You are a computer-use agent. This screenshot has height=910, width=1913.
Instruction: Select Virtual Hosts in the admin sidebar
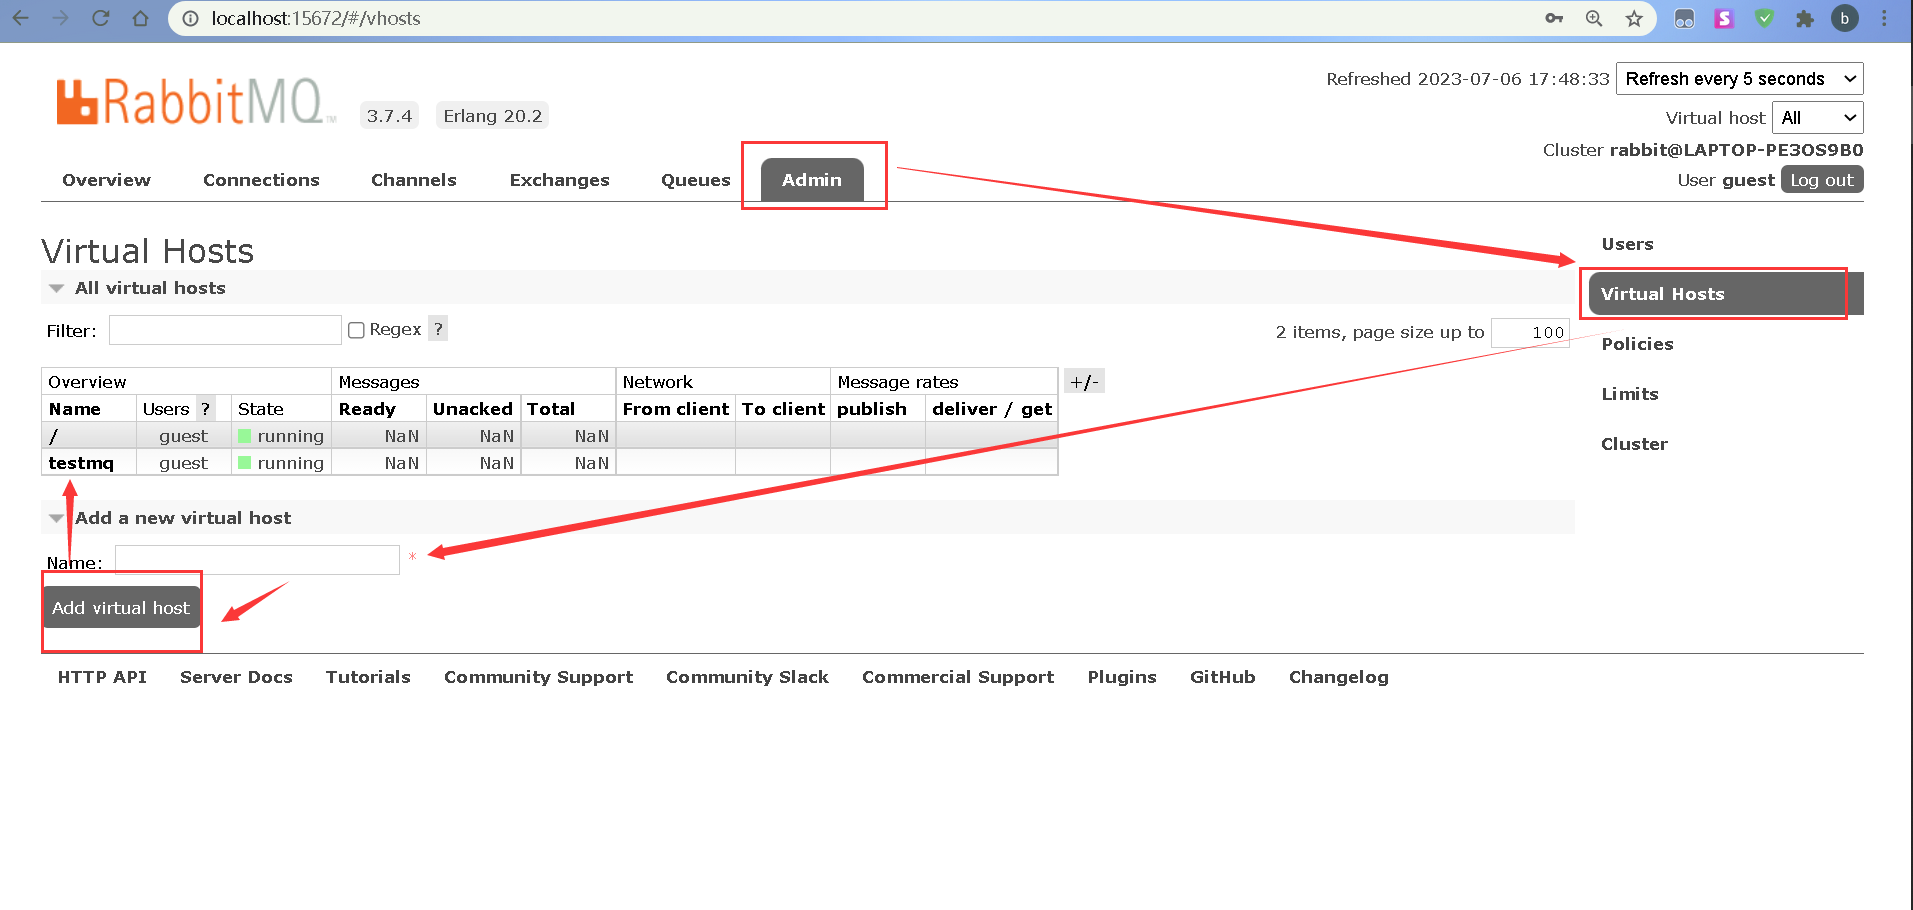point(1726,294)
